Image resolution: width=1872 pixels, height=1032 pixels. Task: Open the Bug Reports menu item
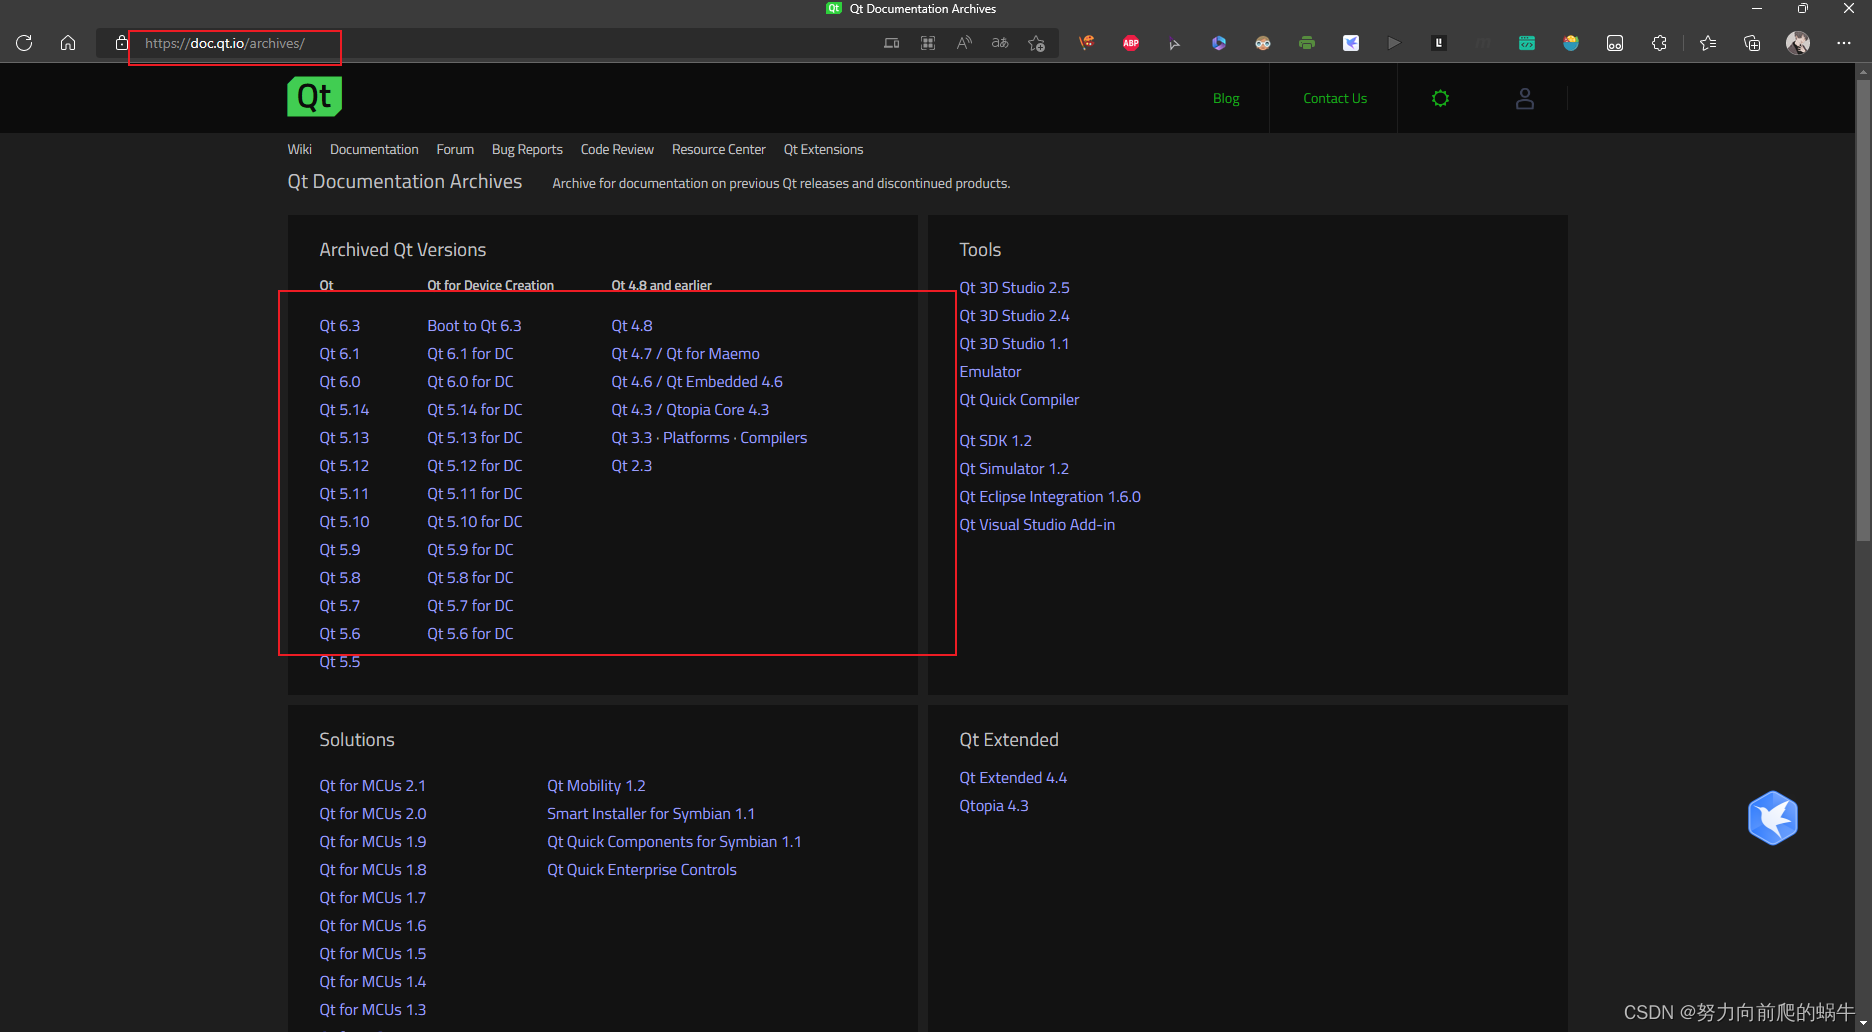pyautogui.click(x=527, y=149)
